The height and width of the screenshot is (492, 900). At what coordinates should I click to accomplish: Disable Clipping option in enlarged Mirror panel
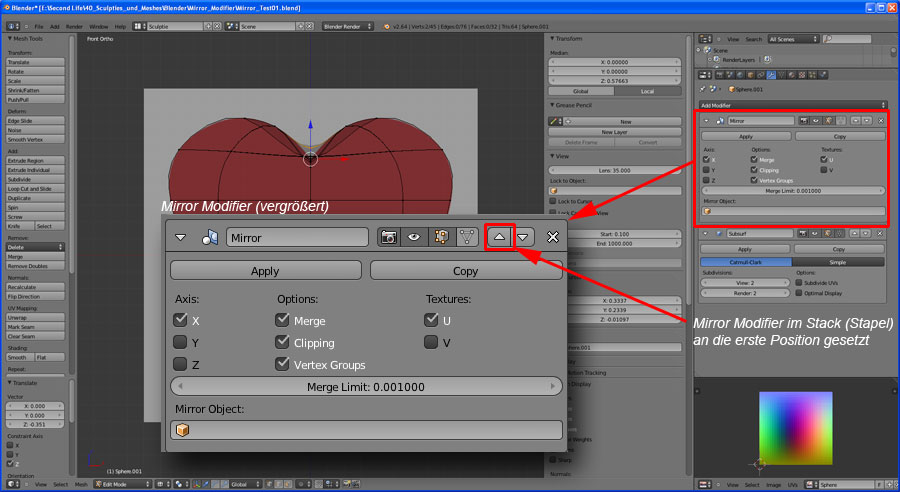tap(283, 342)
